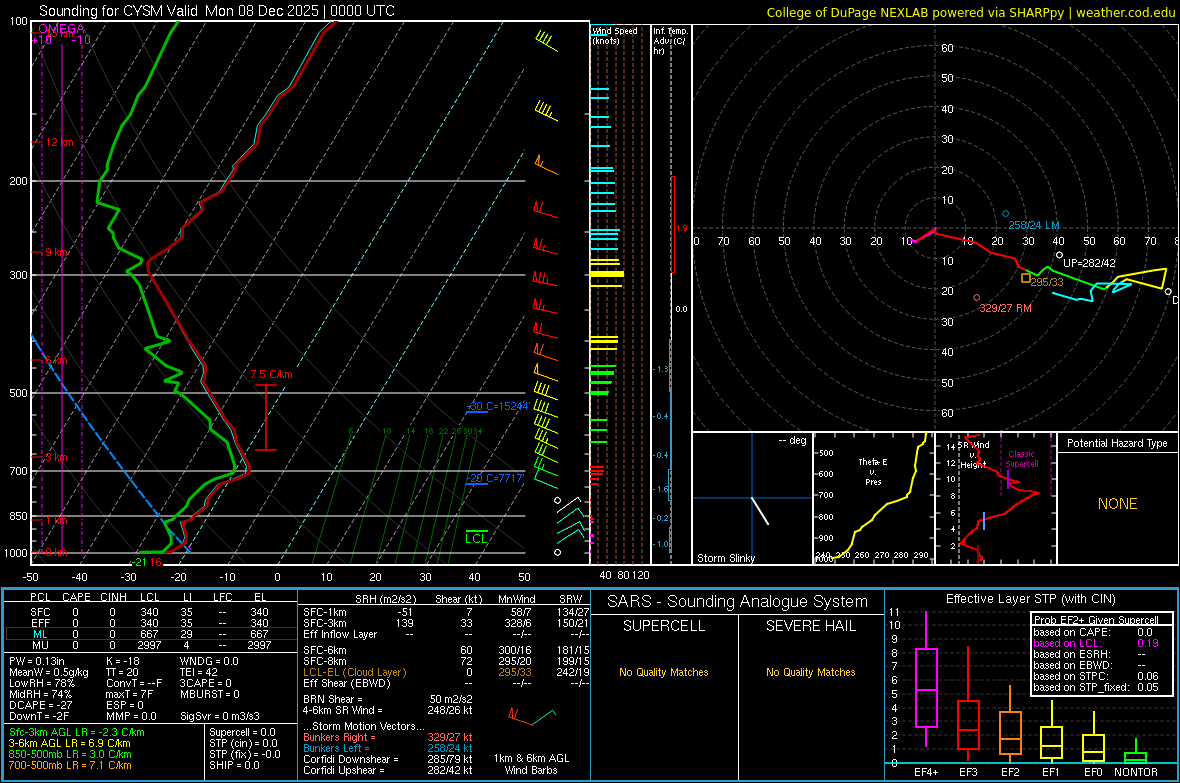This screenshot has height=783, width=1180.
Task: Click the magenta OMEGA label
Action: click(x=61, y=29)
